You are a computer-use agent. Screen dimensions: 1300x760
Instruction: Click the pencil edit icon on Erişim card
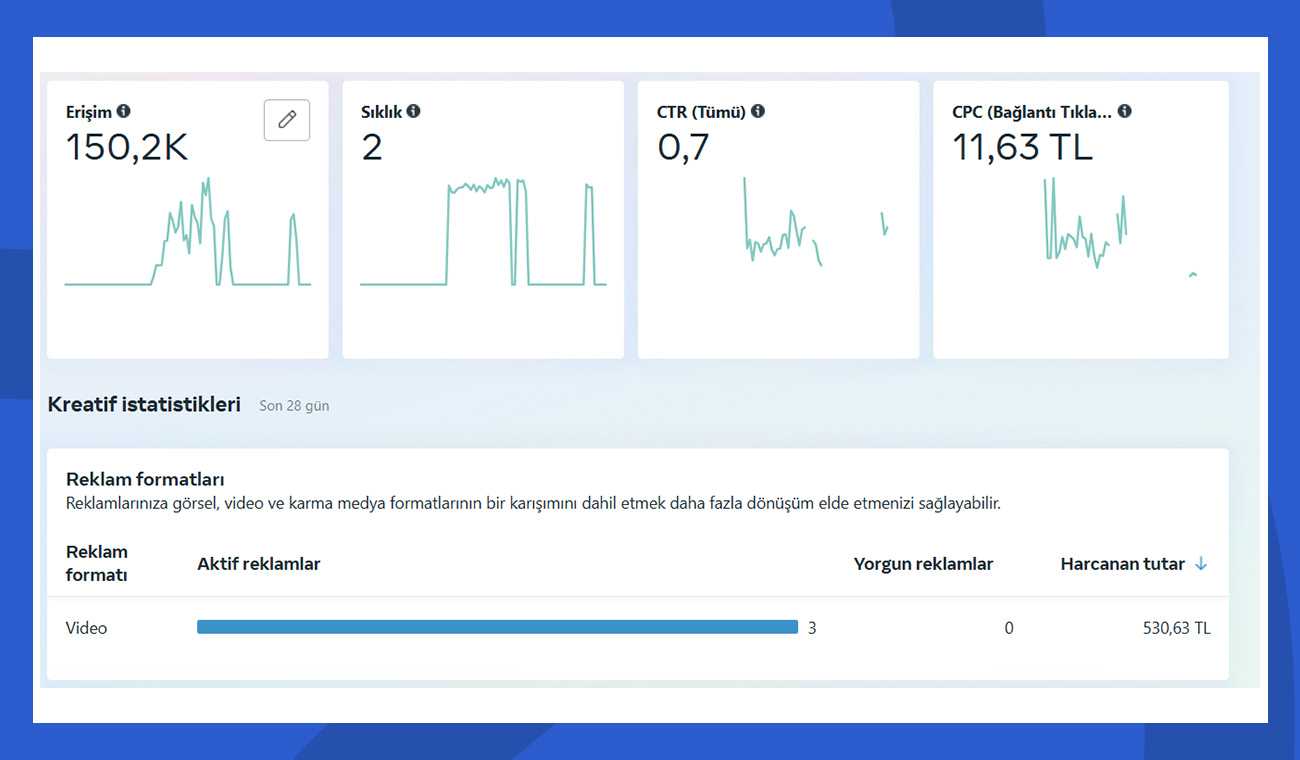[287, 120]
